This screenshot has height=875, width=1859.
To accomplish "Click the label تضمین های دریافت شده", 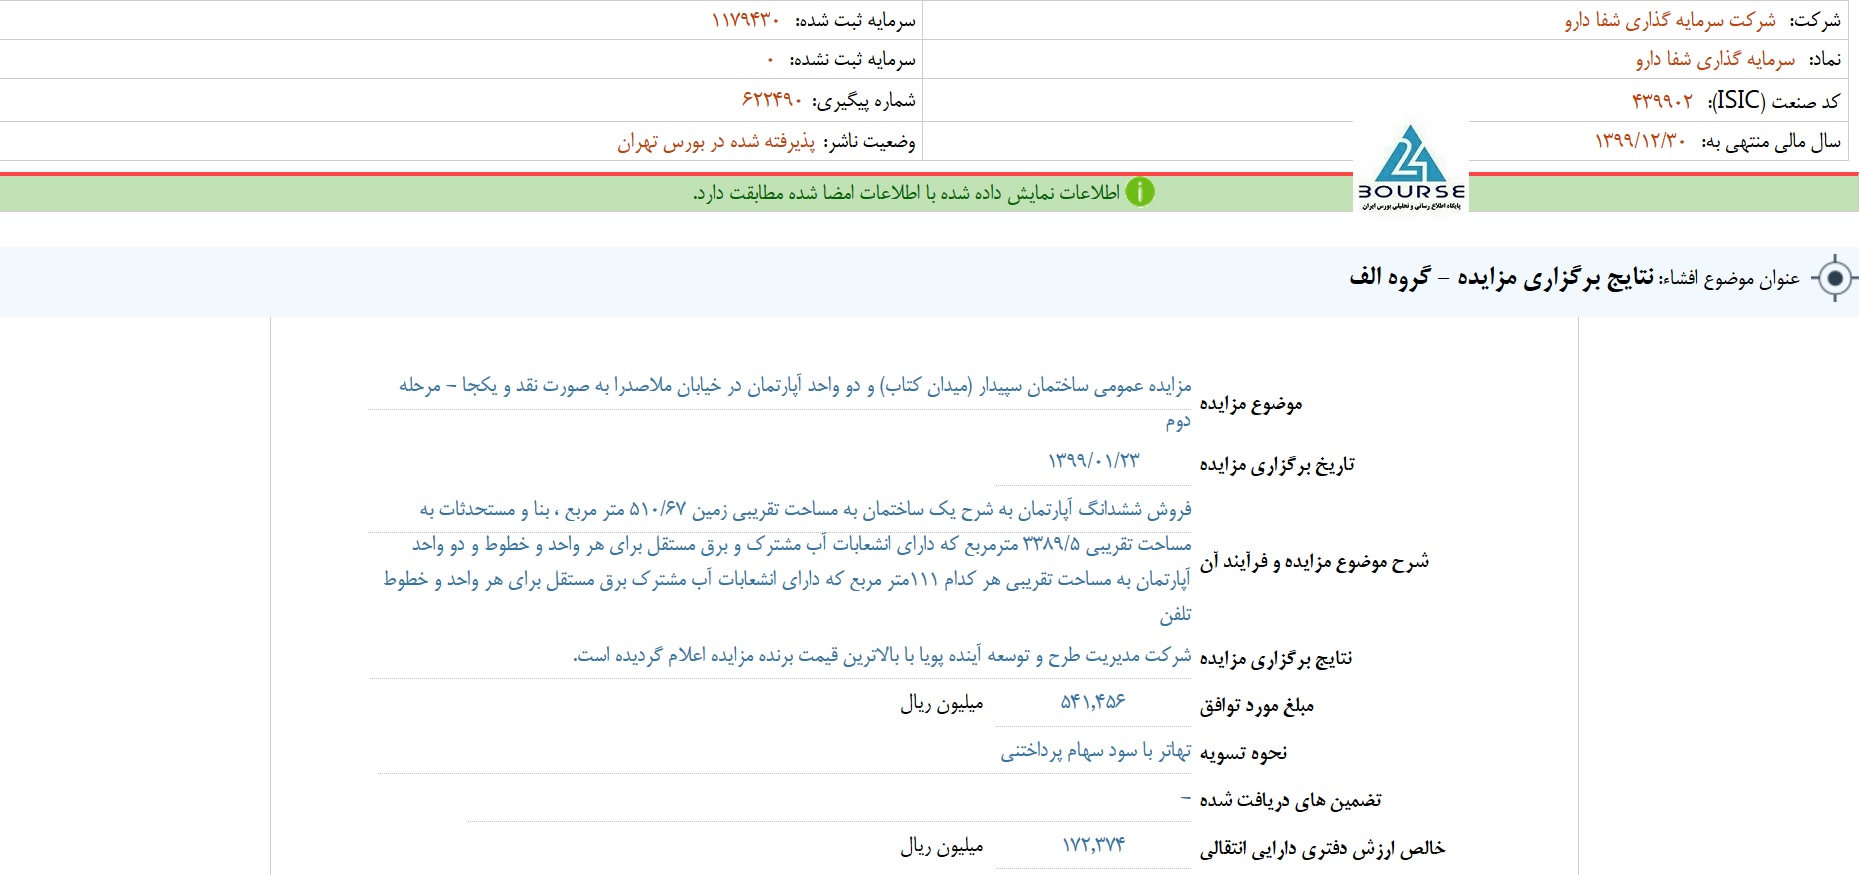I will [1290, 800].
